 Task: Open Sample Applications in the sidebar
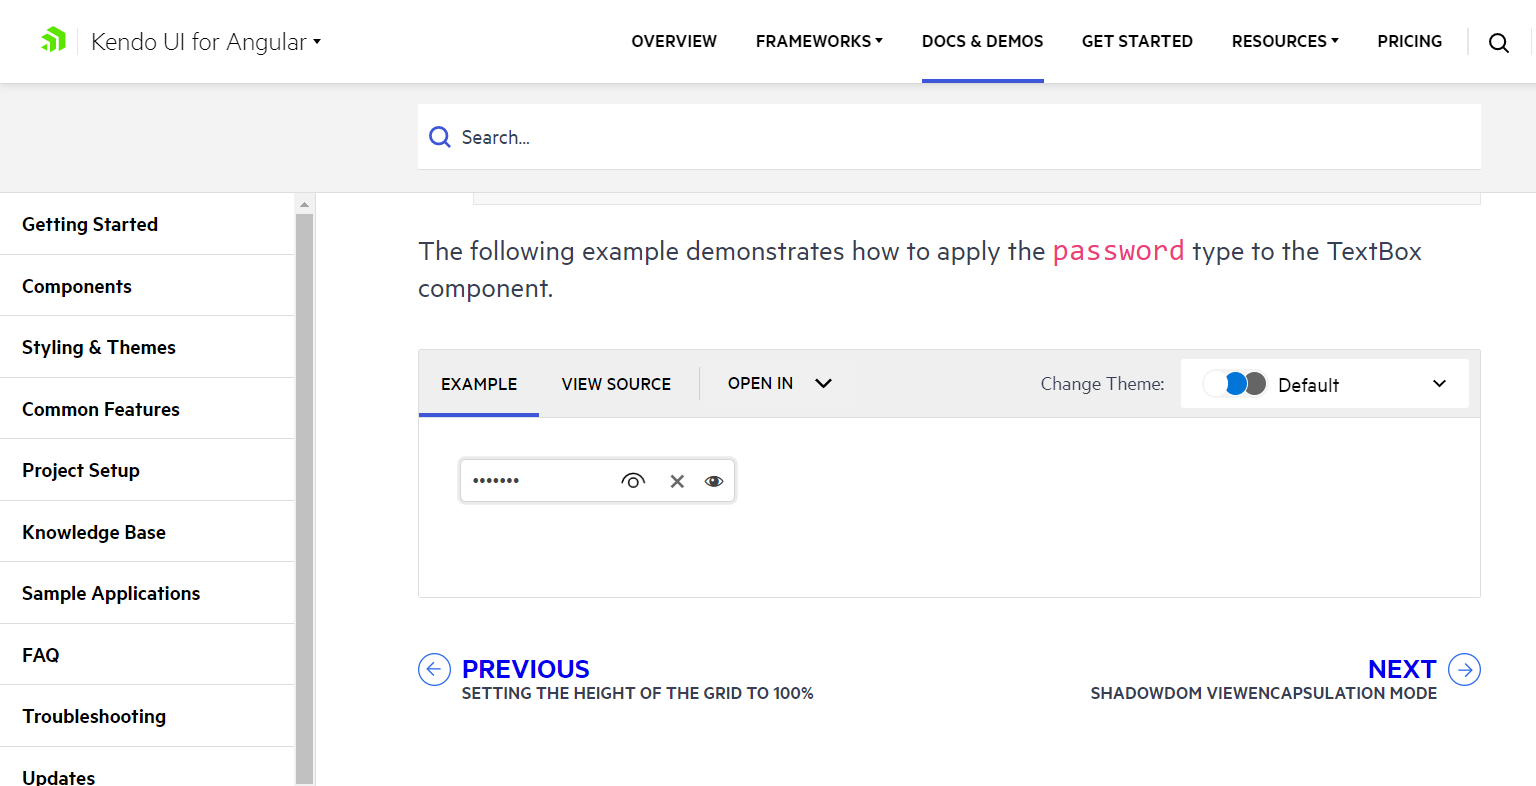[147, 593]
